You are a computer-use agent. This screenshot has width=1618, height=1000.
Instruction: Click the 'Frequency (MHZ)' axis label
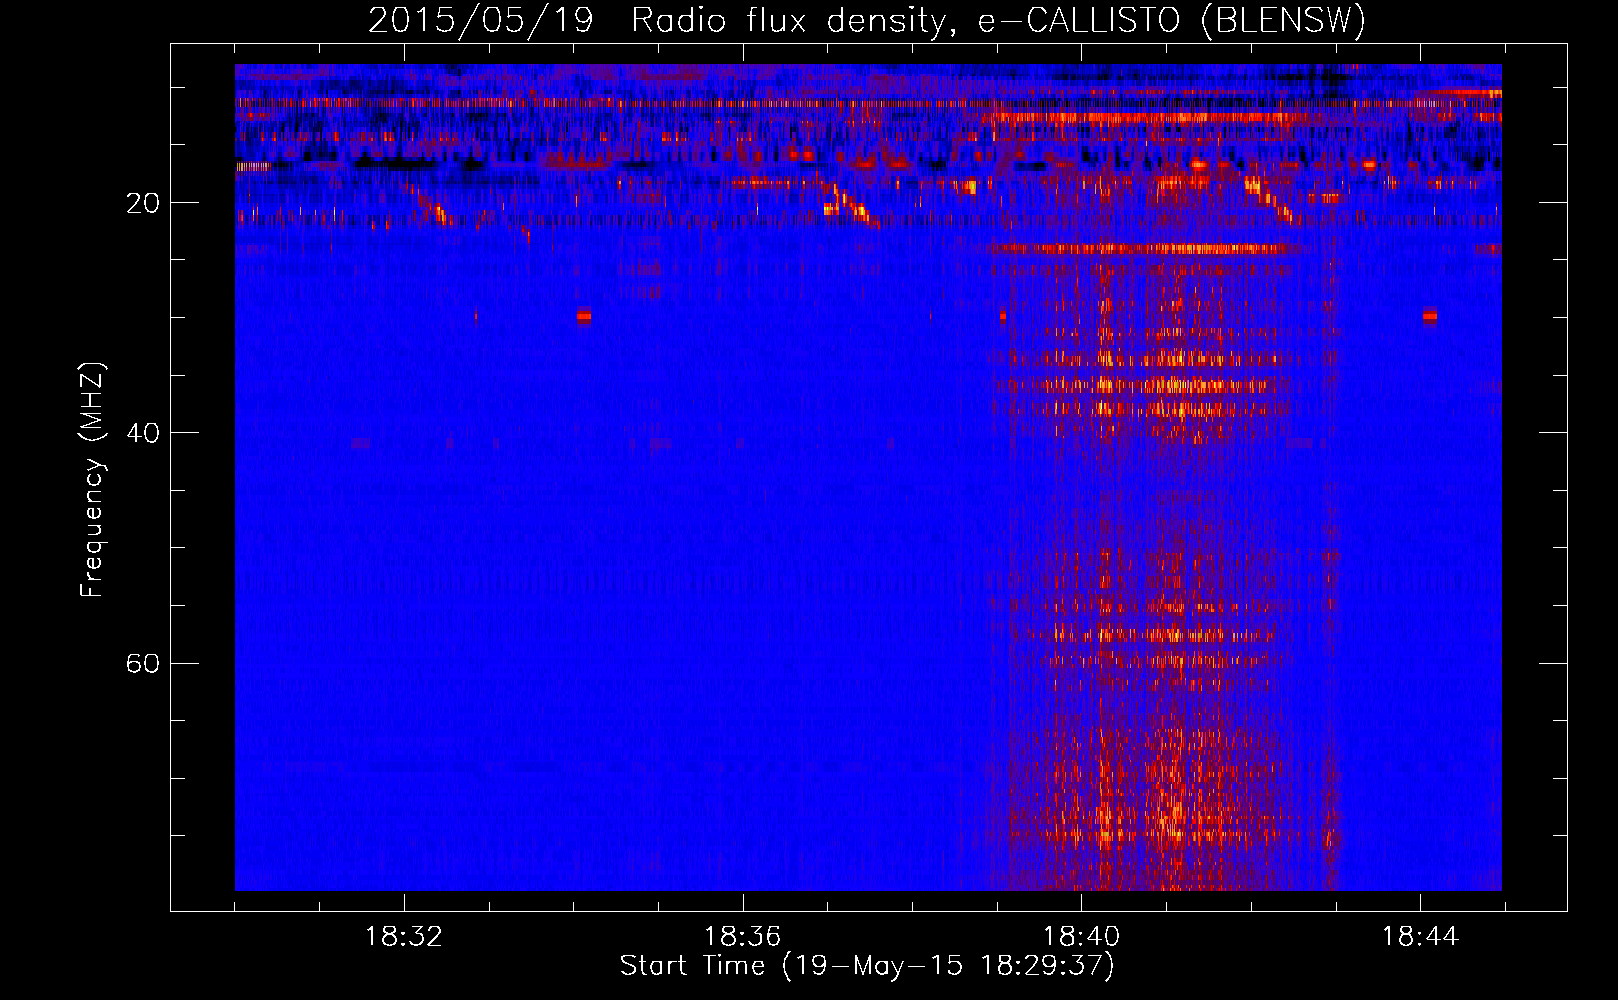92,480
